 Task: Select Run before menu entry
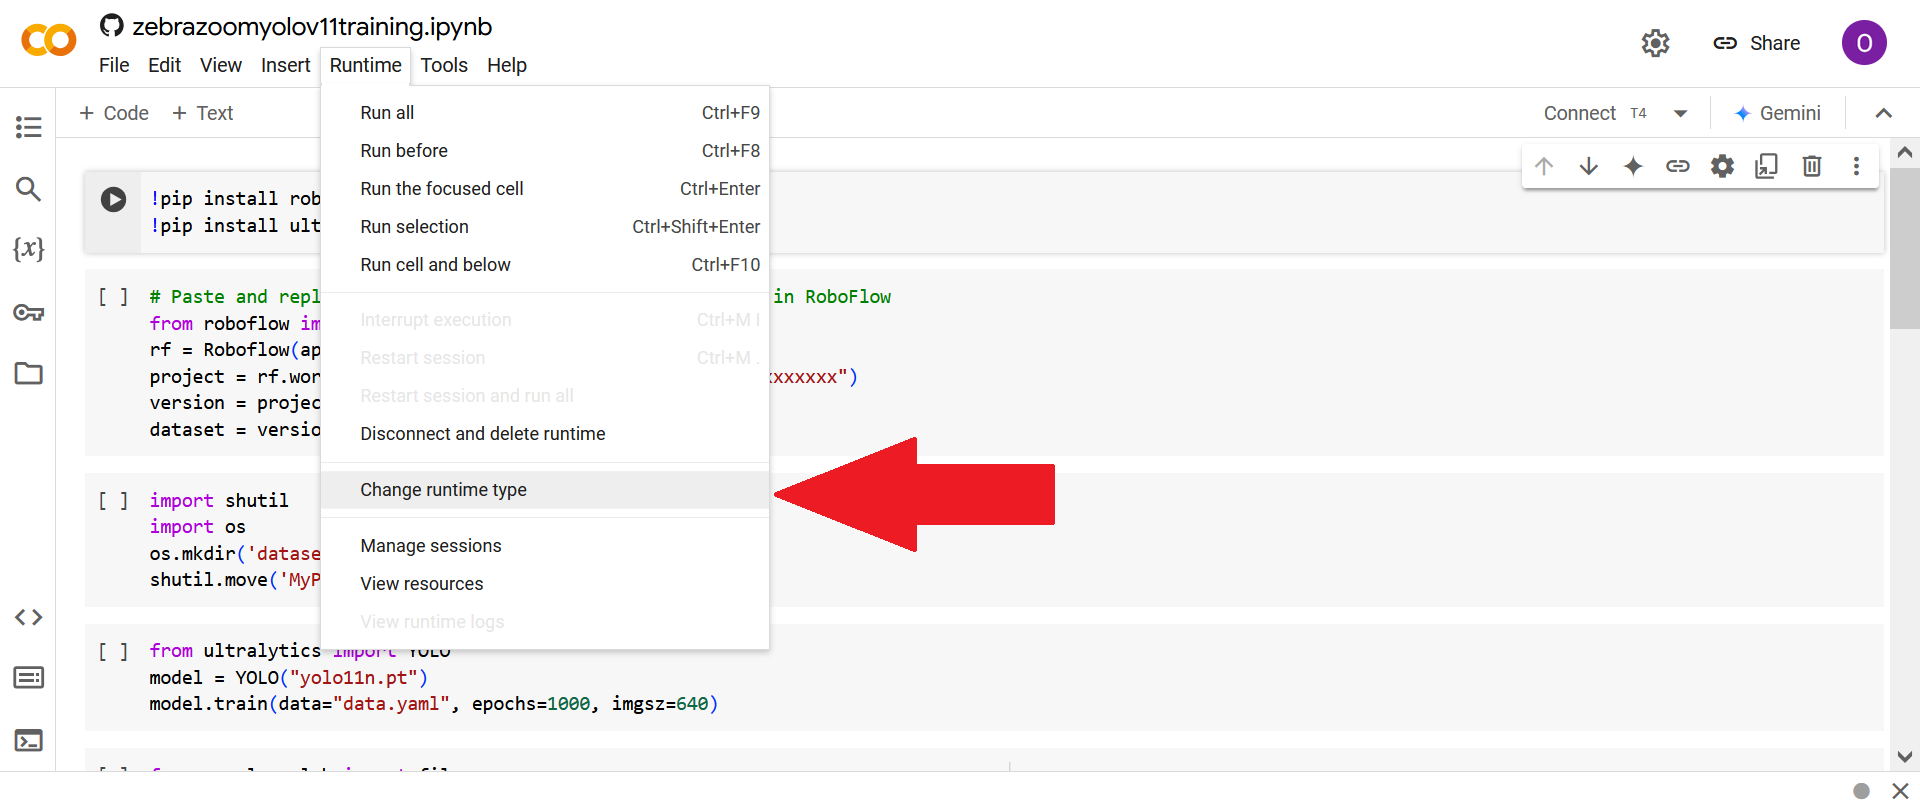(545, 151)
